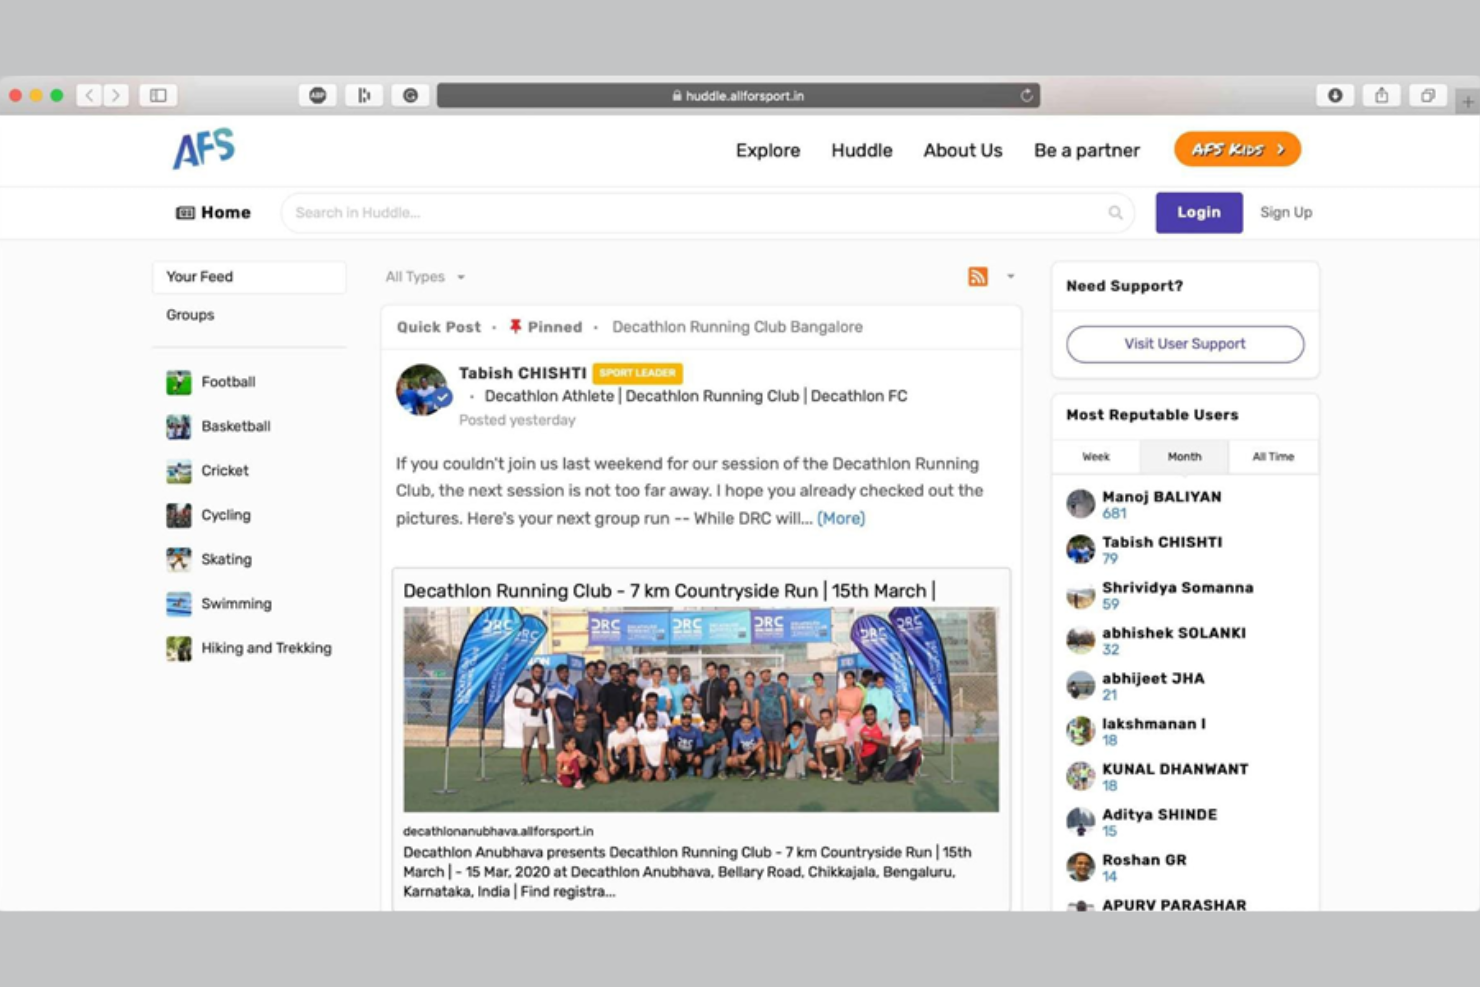This screenshot has width=1480, height=987.
Task: Show Safari tab overview icon
Action: pyautogui.click(x=1428, y=95)
